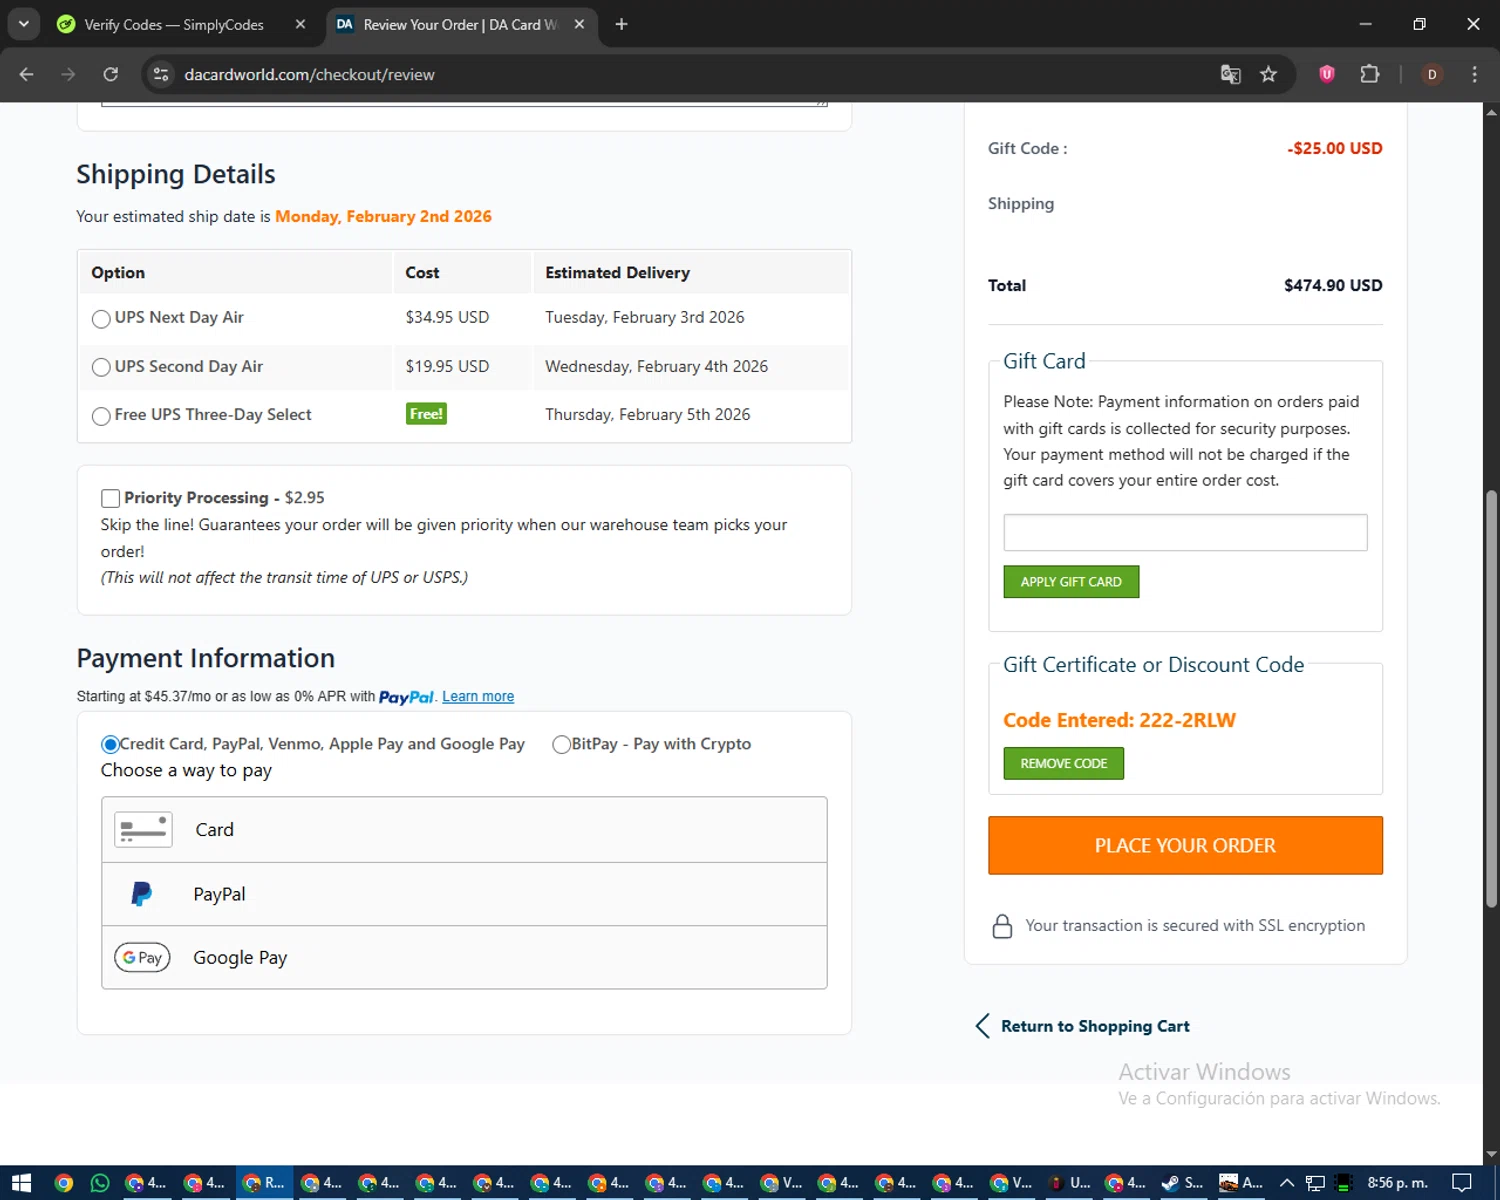Screen dimensions: 1500x1200
Task: Open the Windows notification center
Action: [x=1461, y=1183]
